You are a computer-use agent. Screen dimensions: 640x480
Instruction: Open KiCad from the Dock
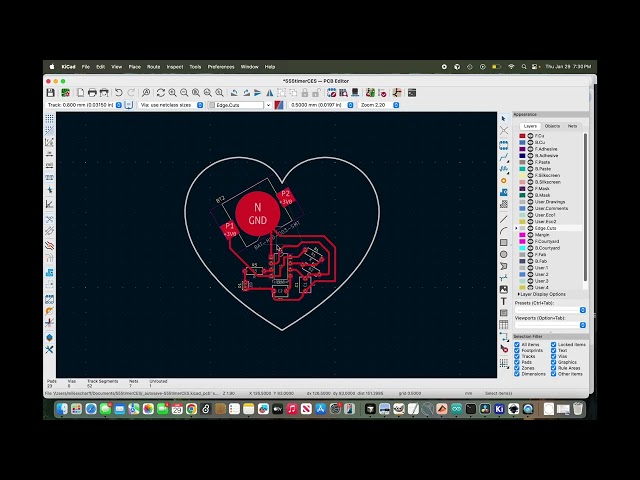(499, 409)
